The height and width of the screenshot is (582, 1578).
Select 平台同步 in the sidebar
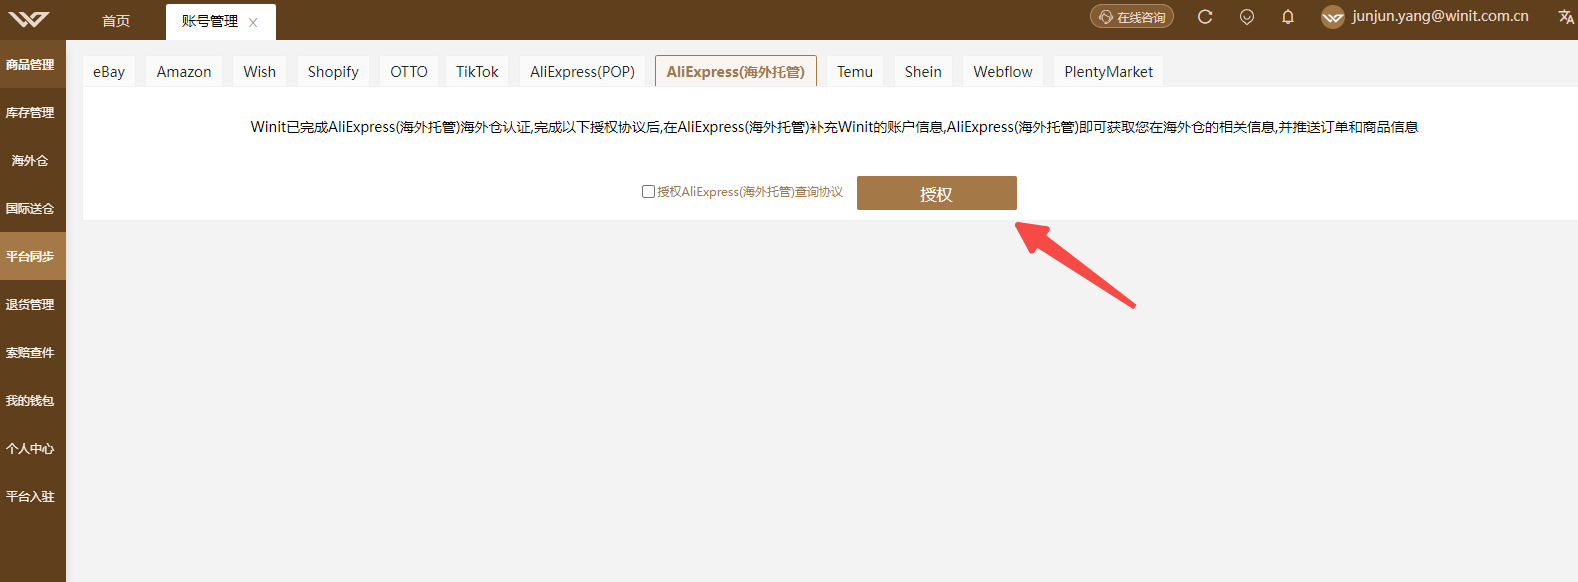click(x=33, y=256)
